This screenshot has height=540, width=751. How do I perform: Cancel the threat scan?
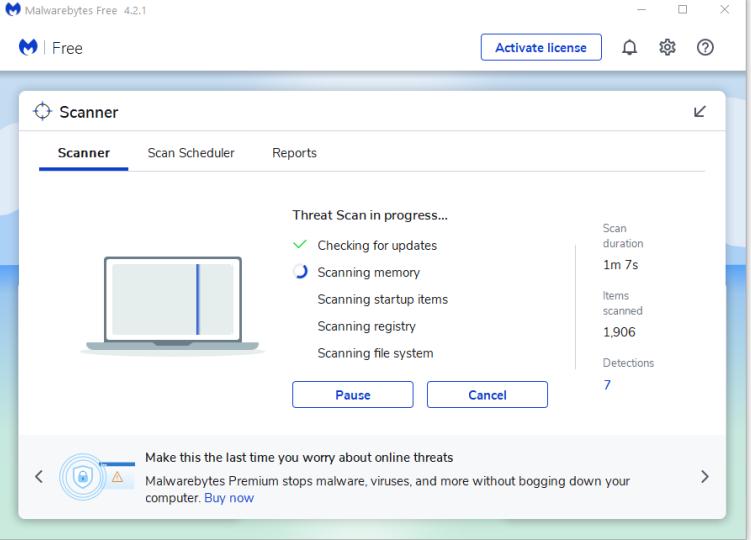pos(487,395)
